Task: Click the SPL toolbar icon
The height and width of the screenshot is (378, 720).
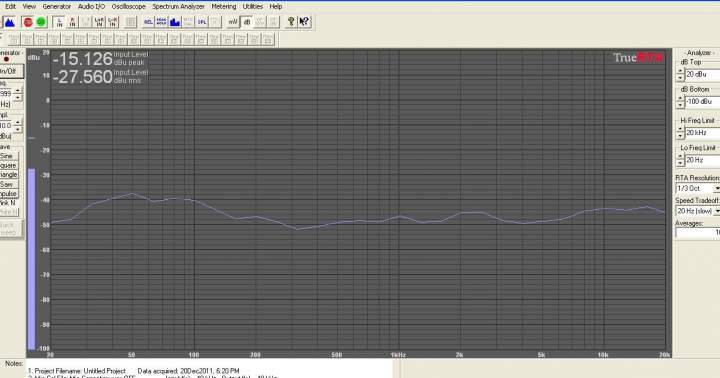Action: pos(202,22)
